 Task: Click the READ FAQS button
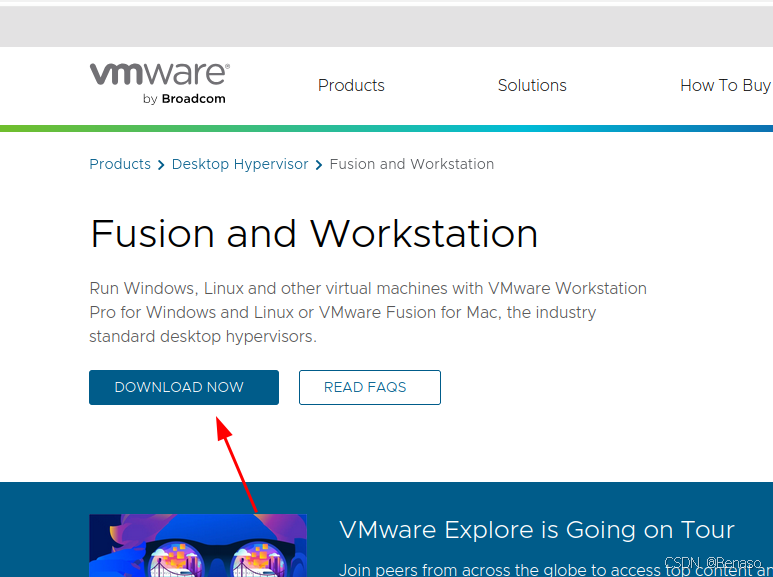[x=370, y=387]
